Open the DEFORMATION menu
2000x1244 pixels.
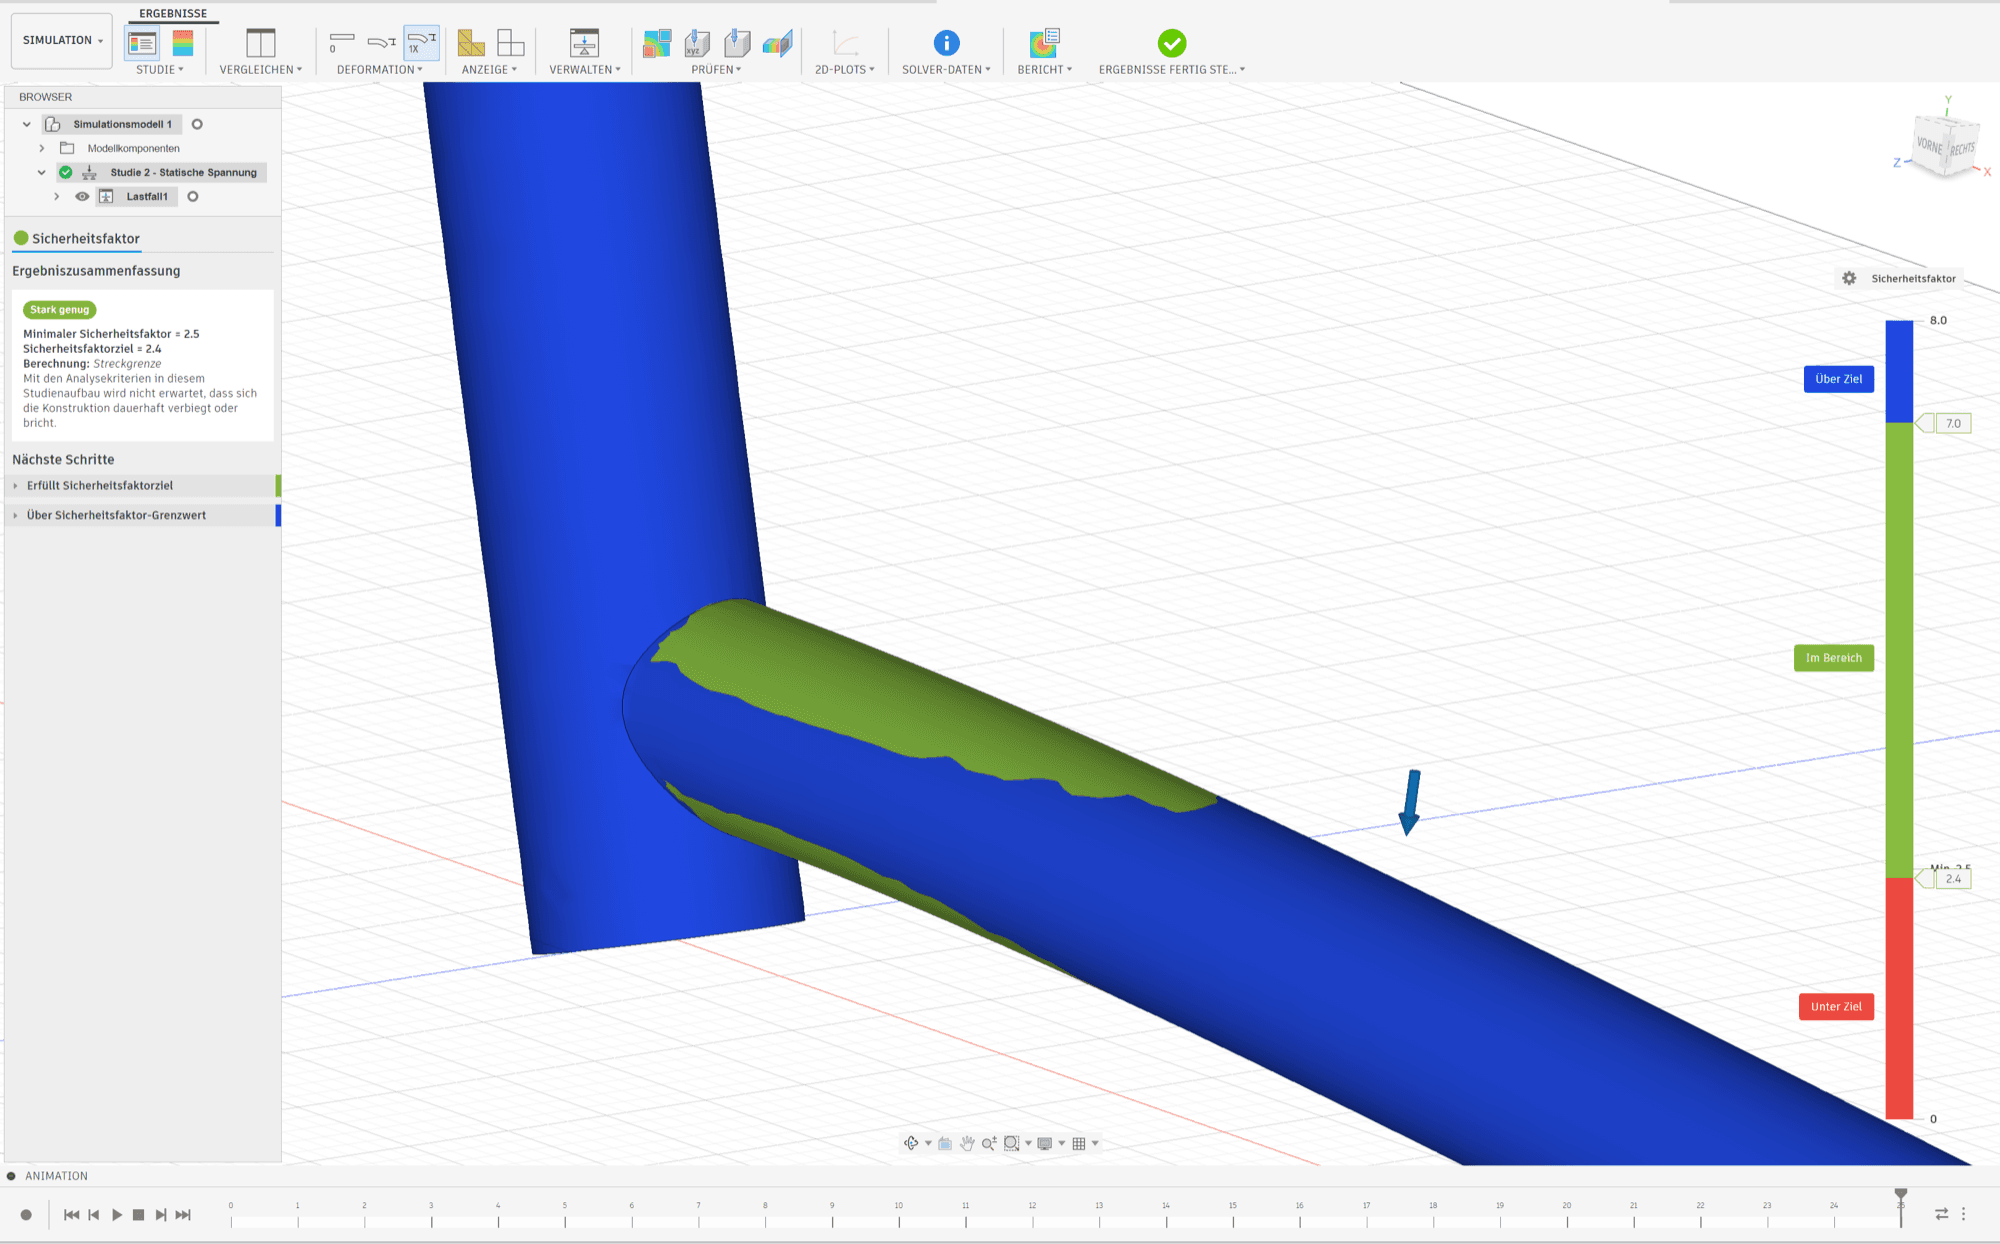[x=379, y=70]
